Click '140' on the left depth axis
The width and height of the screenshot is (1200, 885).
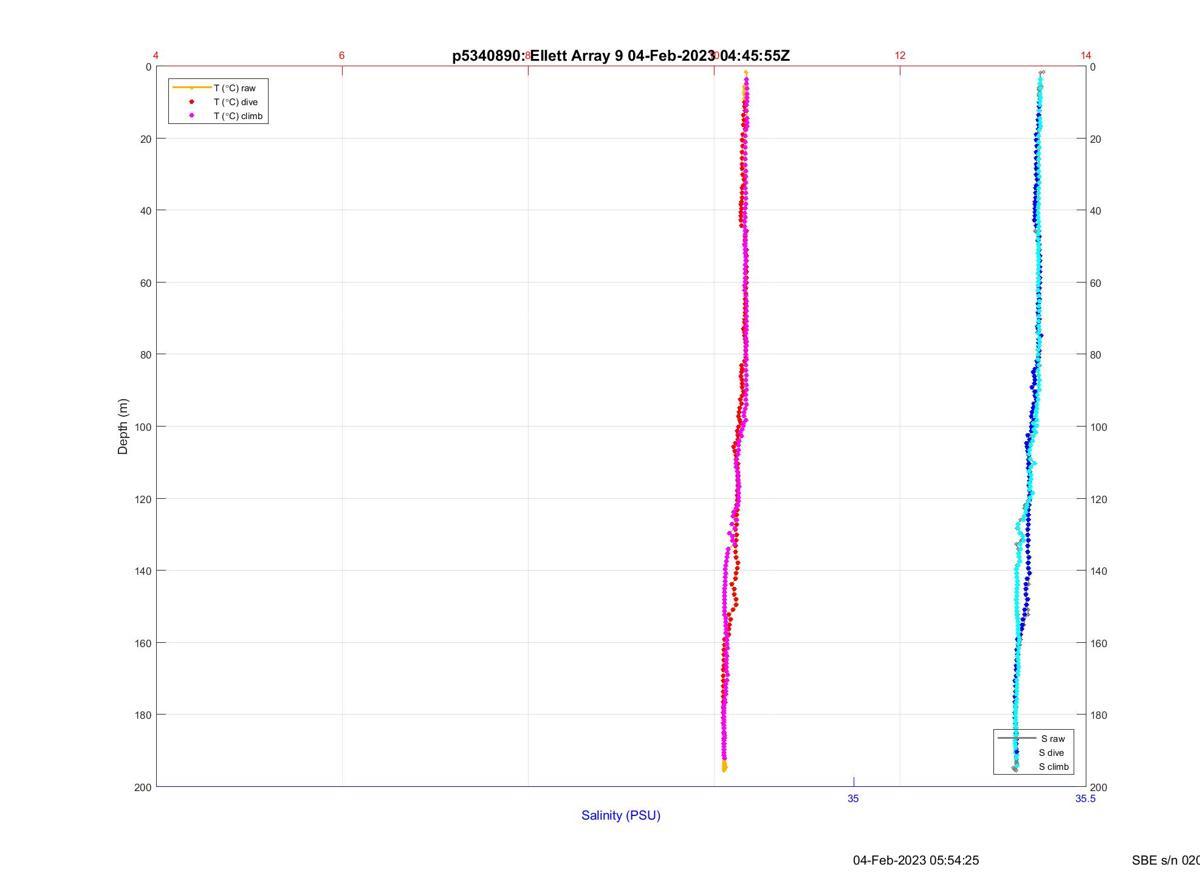coord(142,571)
